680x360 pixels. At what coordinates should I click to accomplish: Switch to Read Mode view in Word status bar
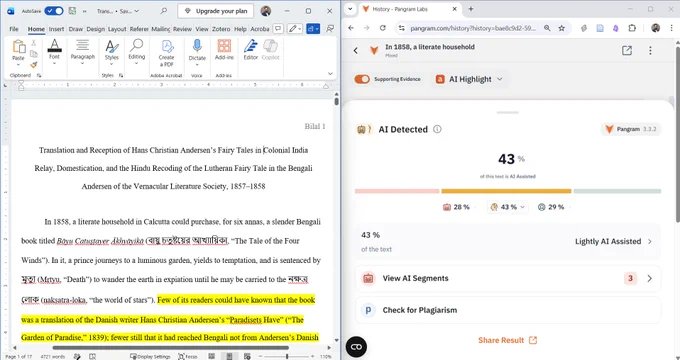(212, 356)
